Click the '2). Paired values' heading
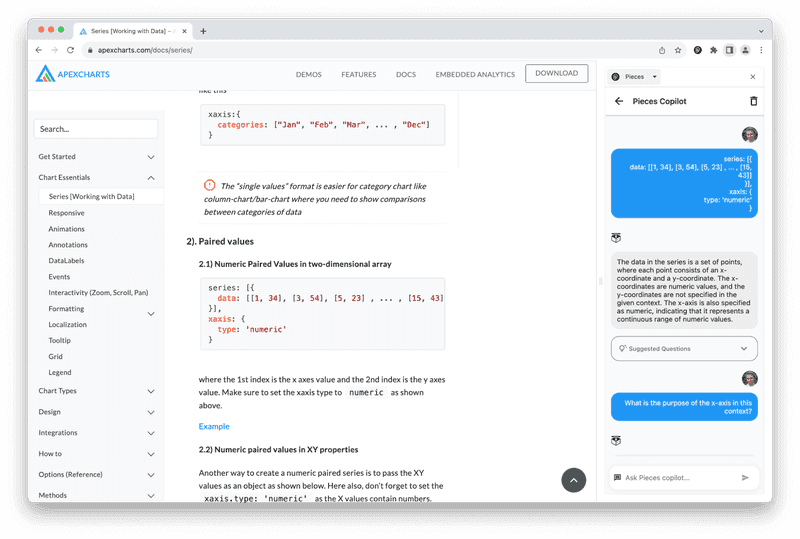 coord(220,241)
